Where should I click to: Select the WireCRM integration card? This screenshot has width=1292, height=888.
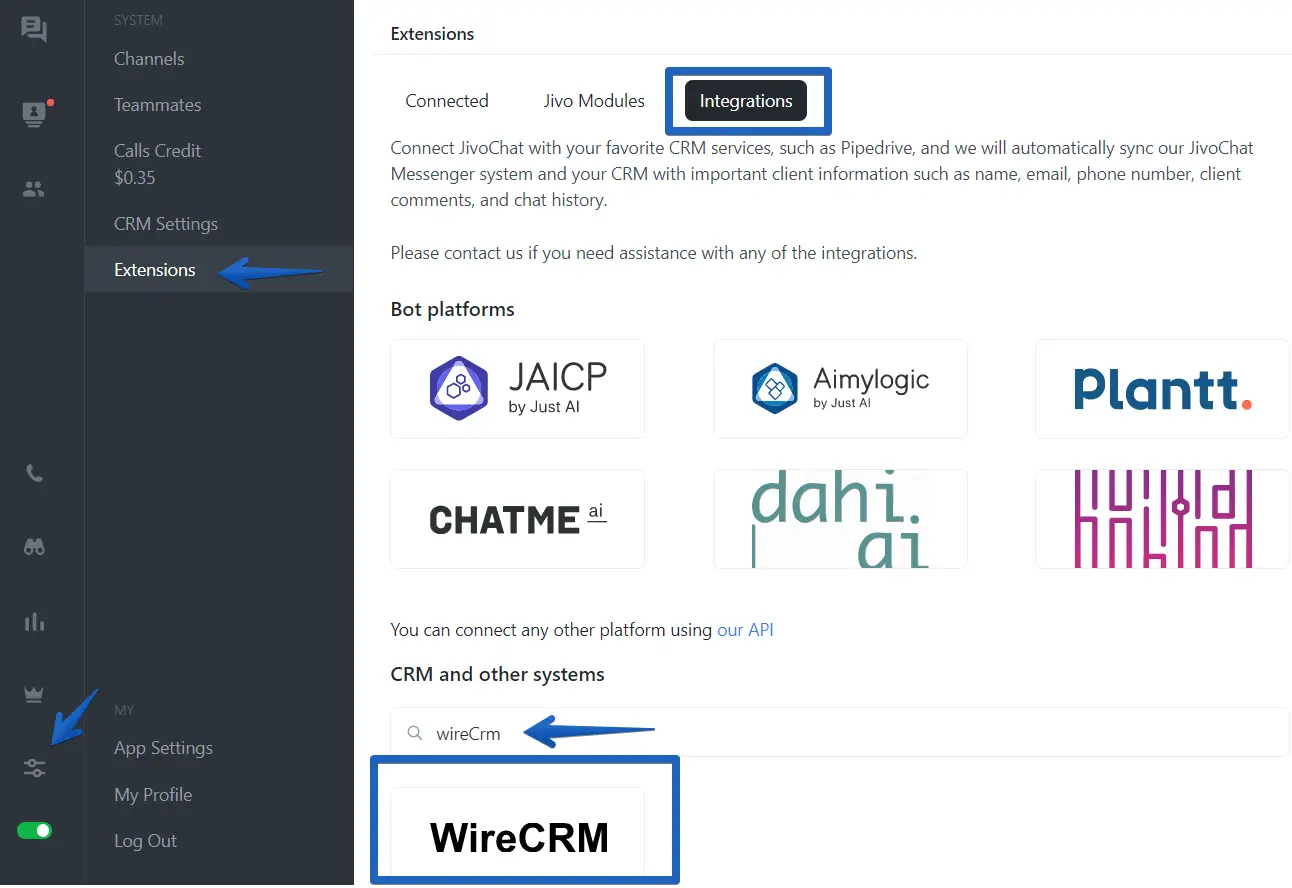pos(518,833)
